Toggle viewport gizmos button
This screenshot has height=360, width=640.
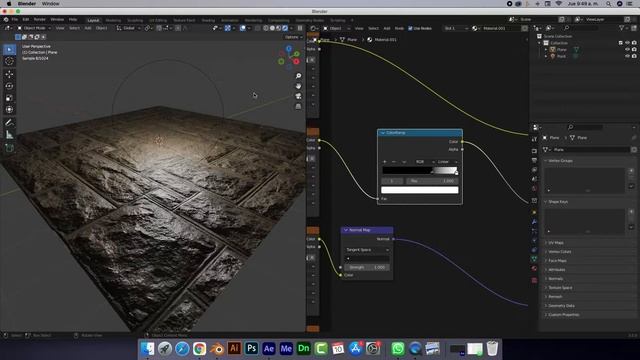(x=228, y=28)
